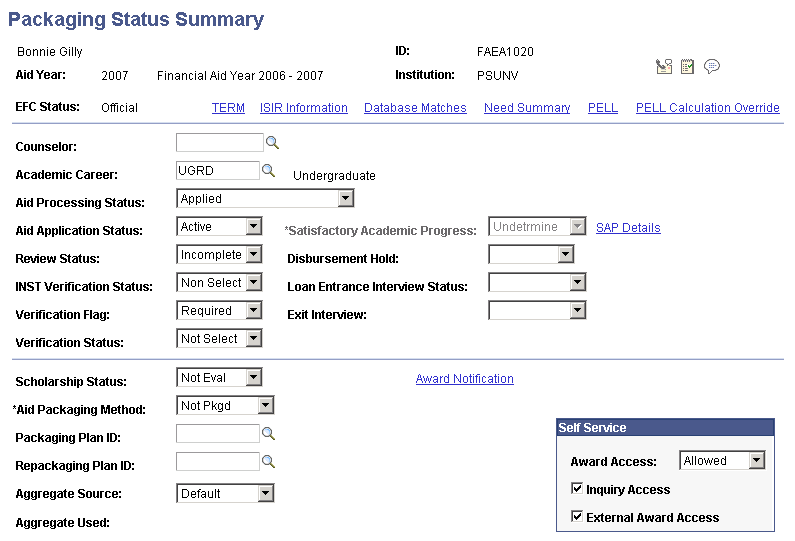
Task: Select the Institution value PSUNV
Action: pyautogui.click(x=497, y=76)
